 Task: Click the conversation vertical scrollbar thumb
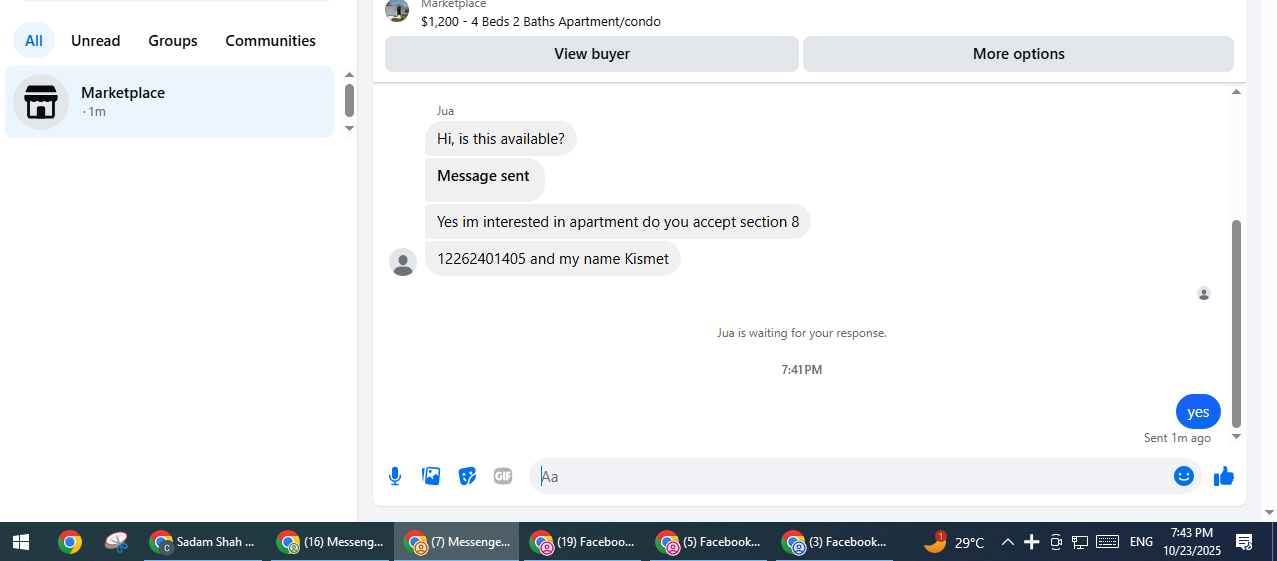[x=1236, y=323]
